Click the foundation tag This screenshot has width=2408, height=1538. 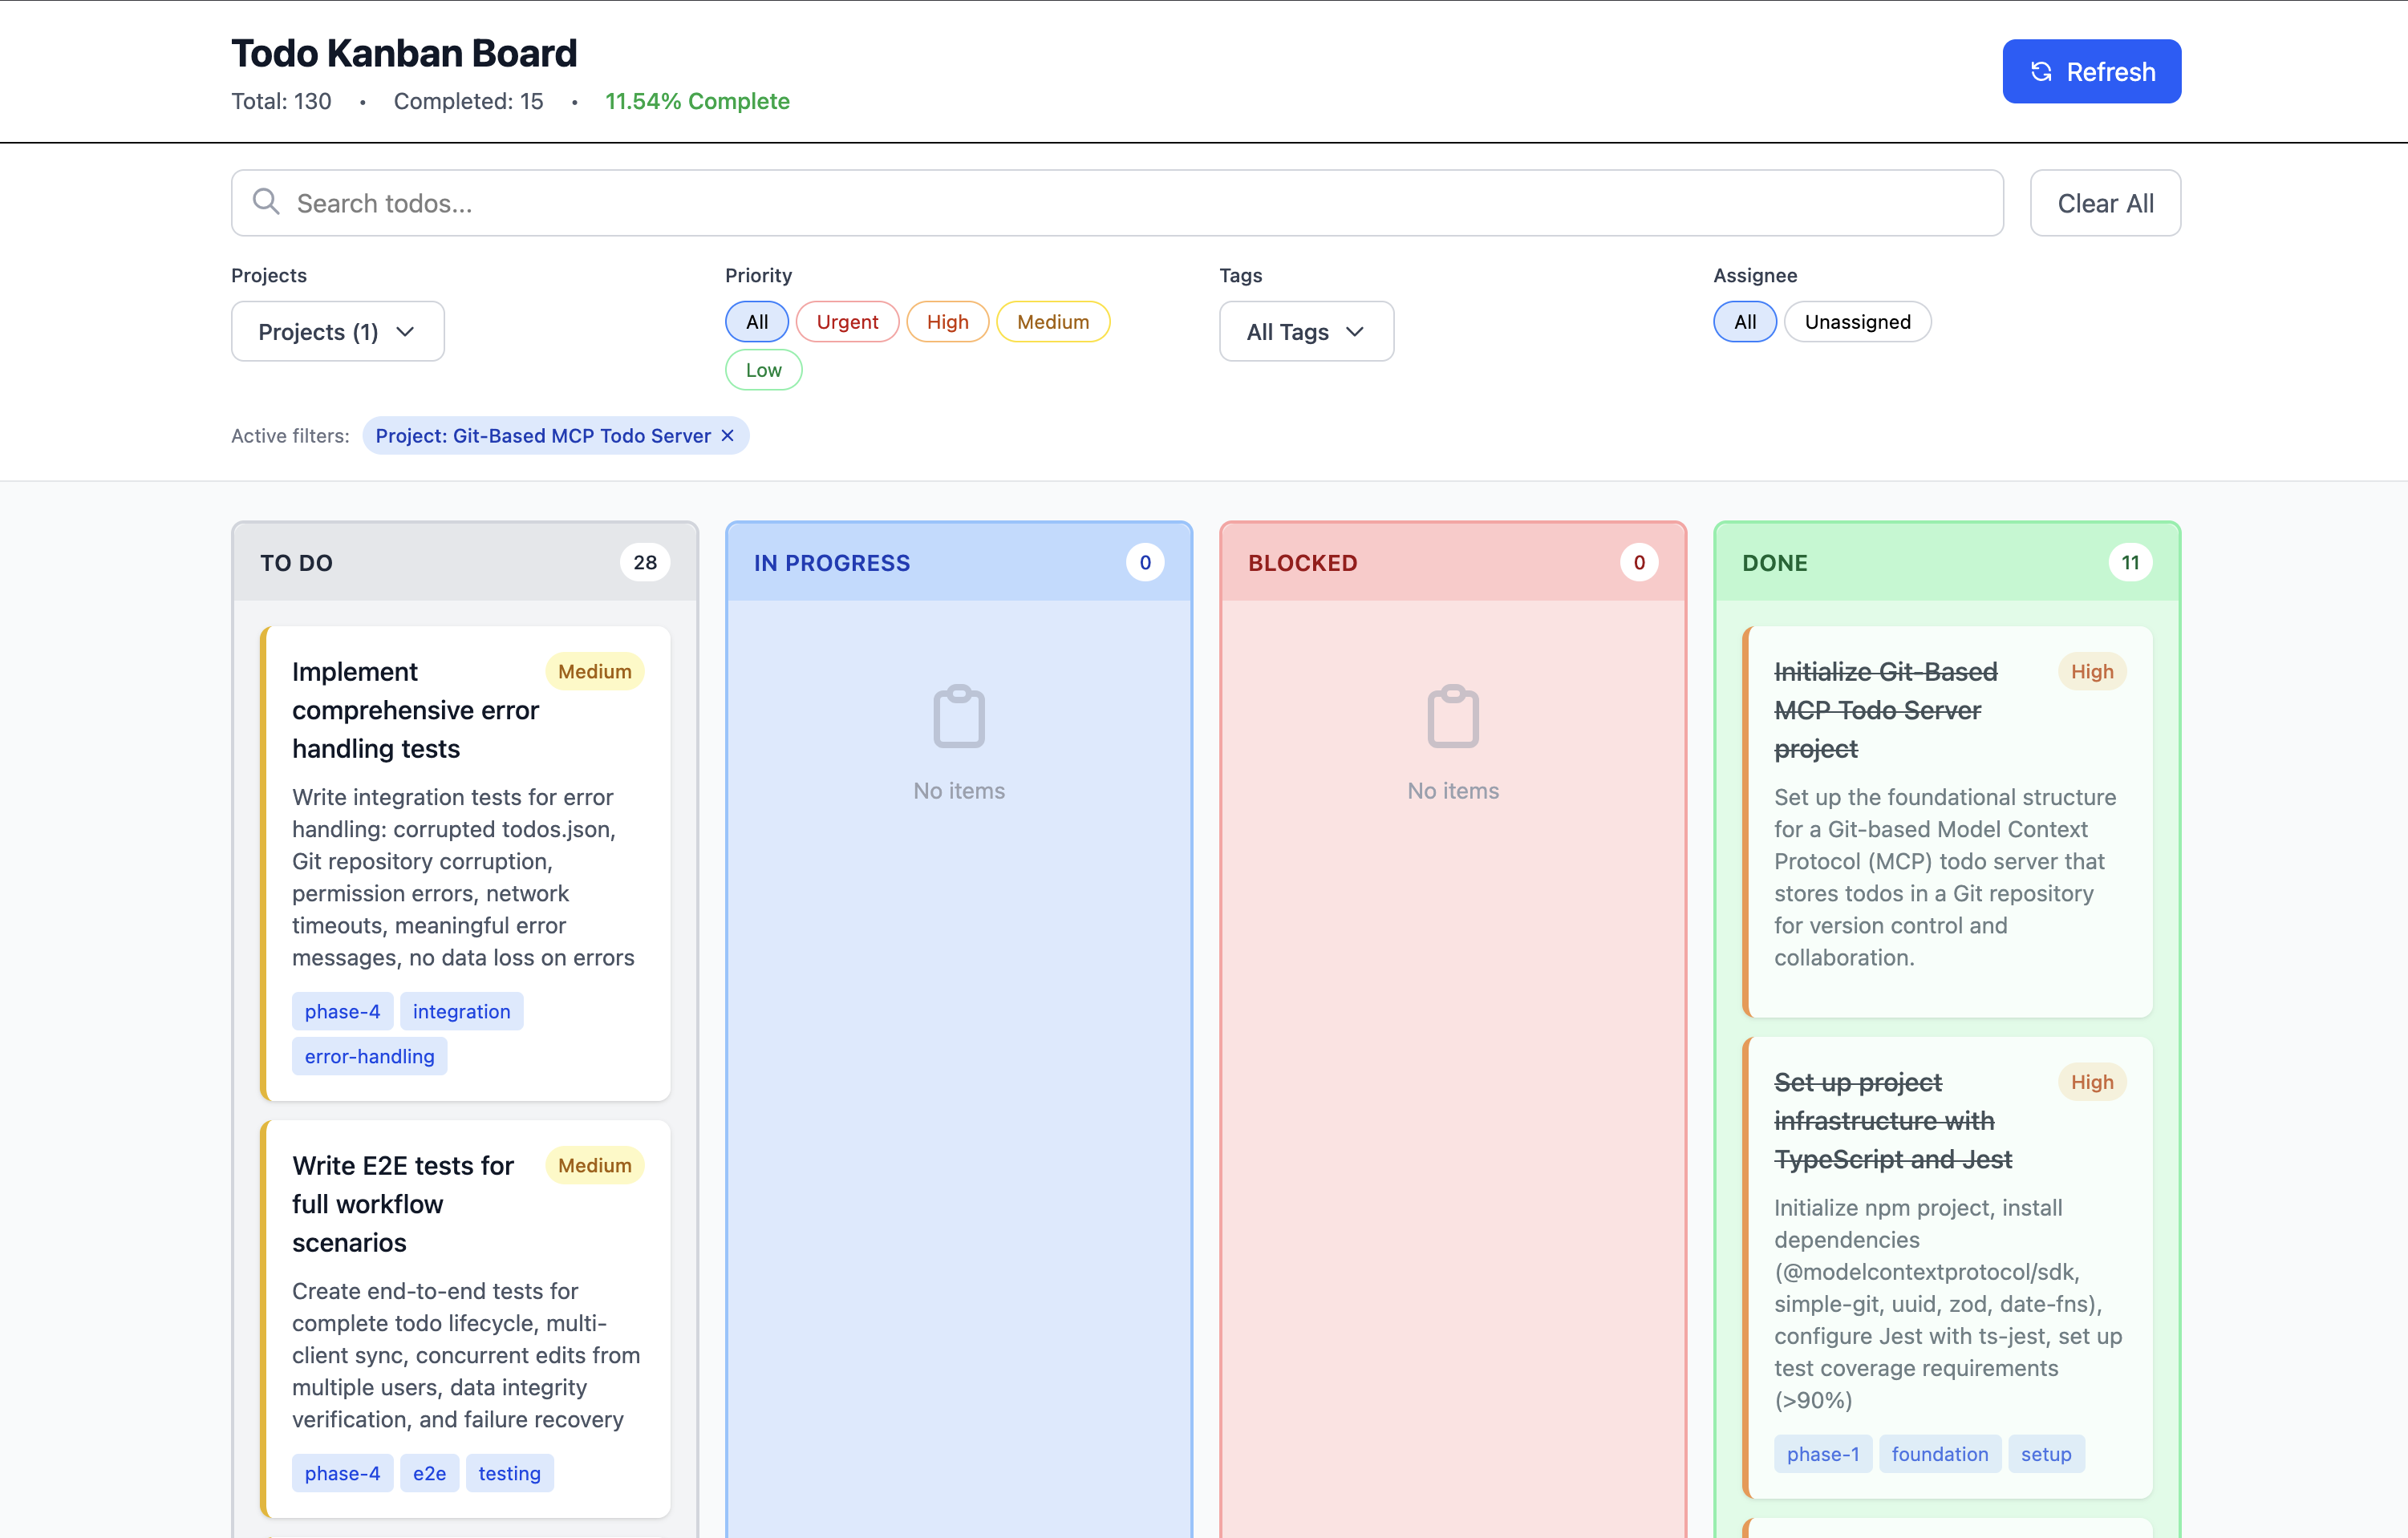pyautogui.click(x=1939, y=1454)
